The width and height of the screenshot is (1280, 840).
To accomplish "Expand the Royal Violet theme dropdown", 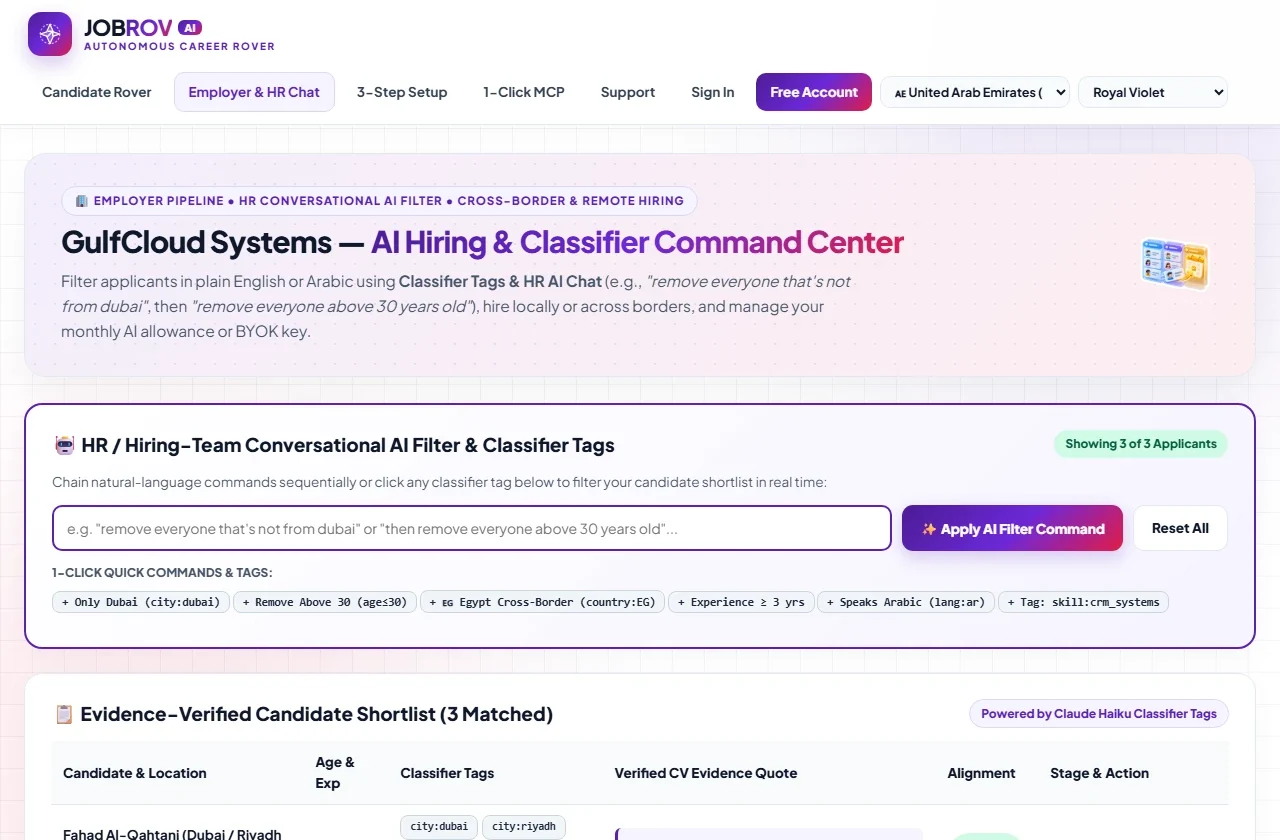I will tap(1153, 92).
